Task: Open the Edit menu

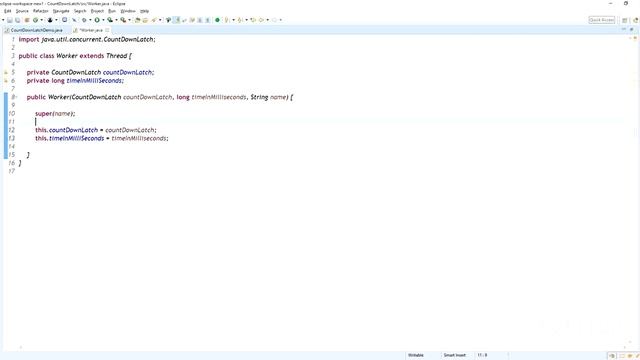Action: 7,11
